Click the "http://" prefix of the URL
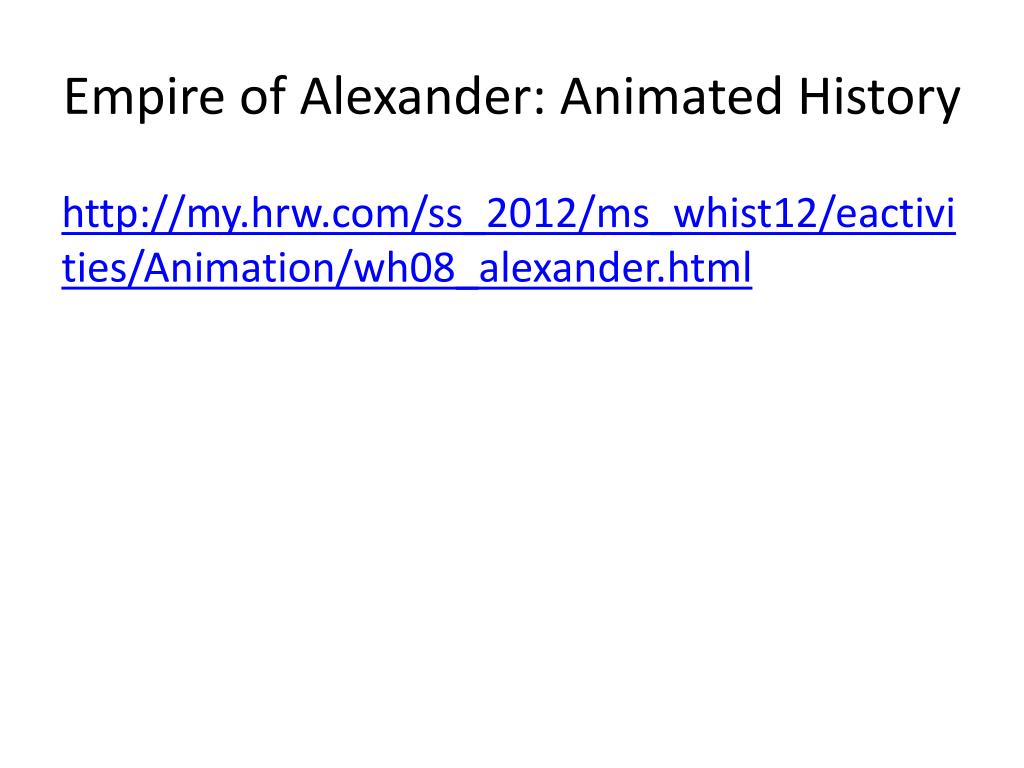This screenshot has height=768, width=1024. click(123, 214)
